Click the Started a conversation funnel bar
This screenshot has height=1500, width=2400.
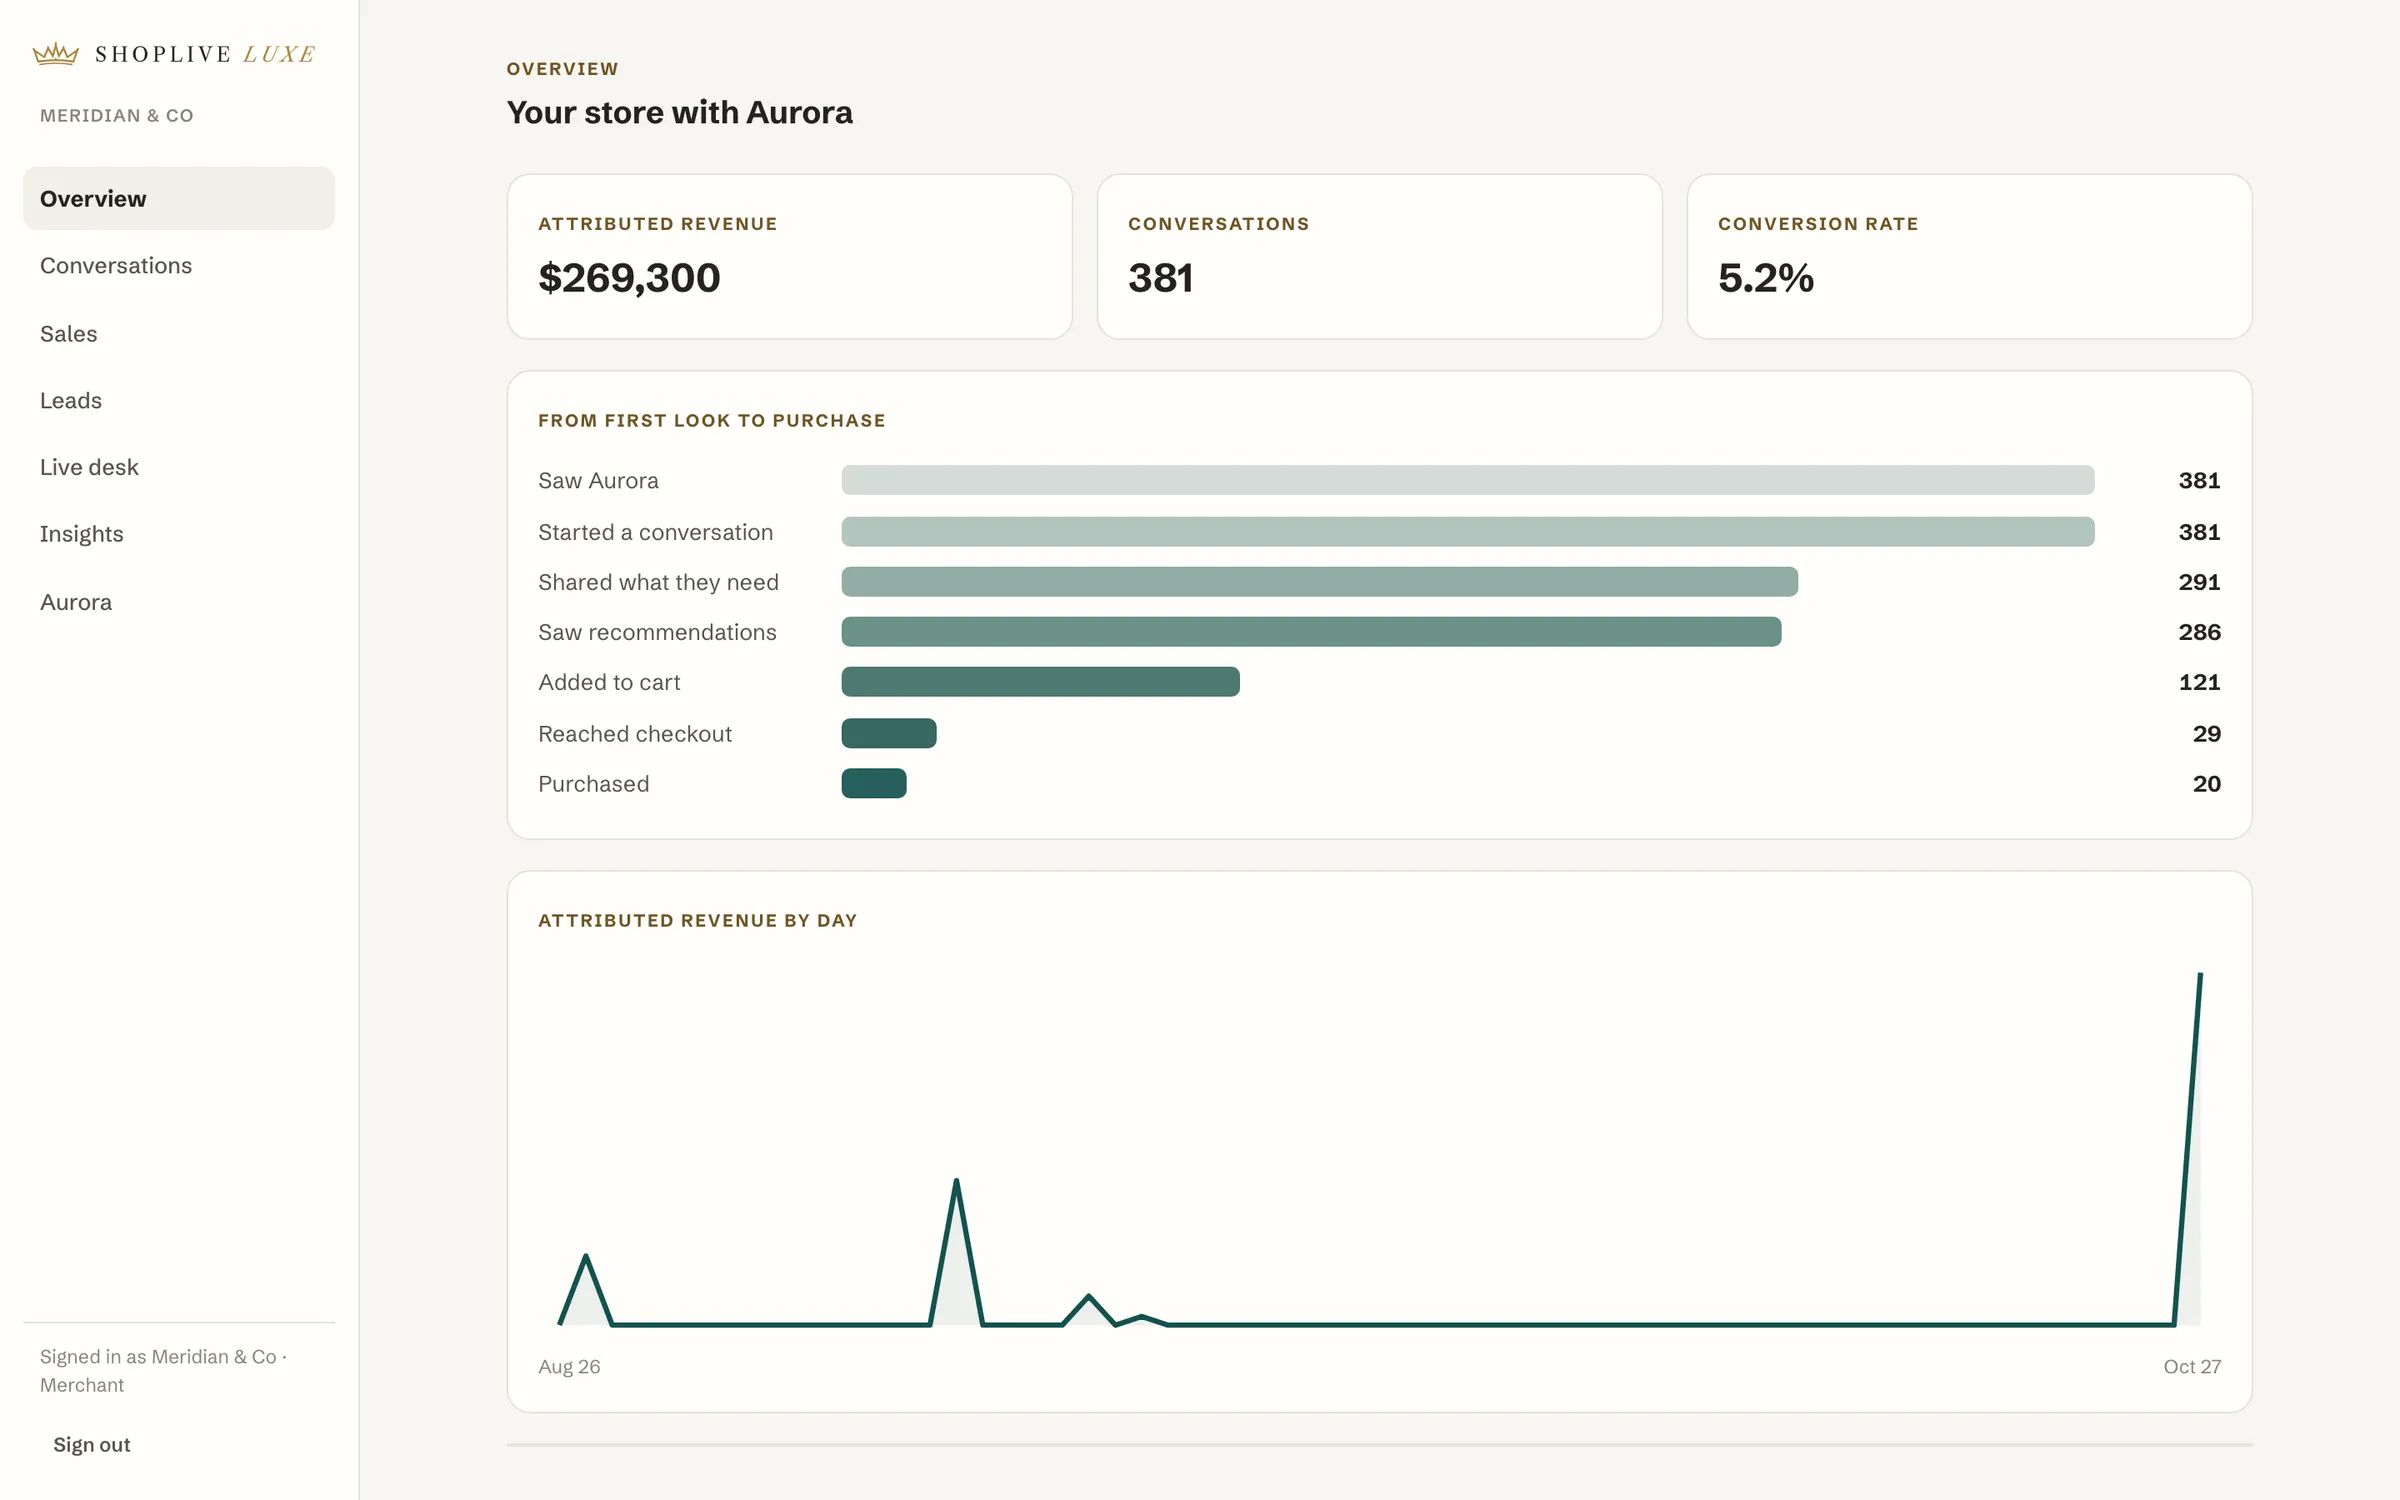click(x=1468, y=532)
